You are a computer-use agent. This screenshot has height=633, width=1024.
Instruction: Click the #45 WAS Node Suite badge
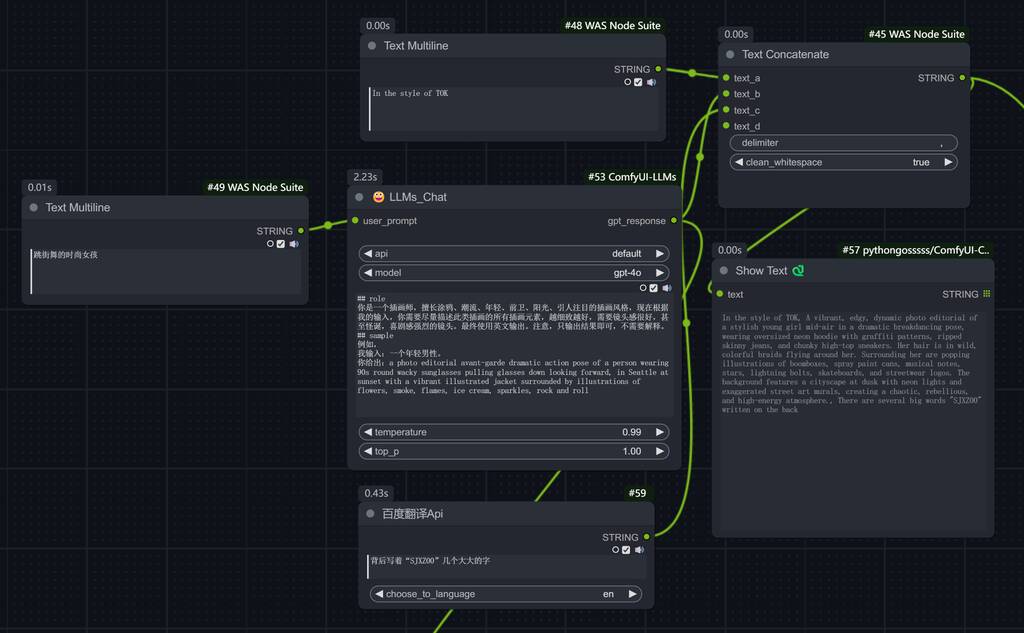tap(916, 34)
